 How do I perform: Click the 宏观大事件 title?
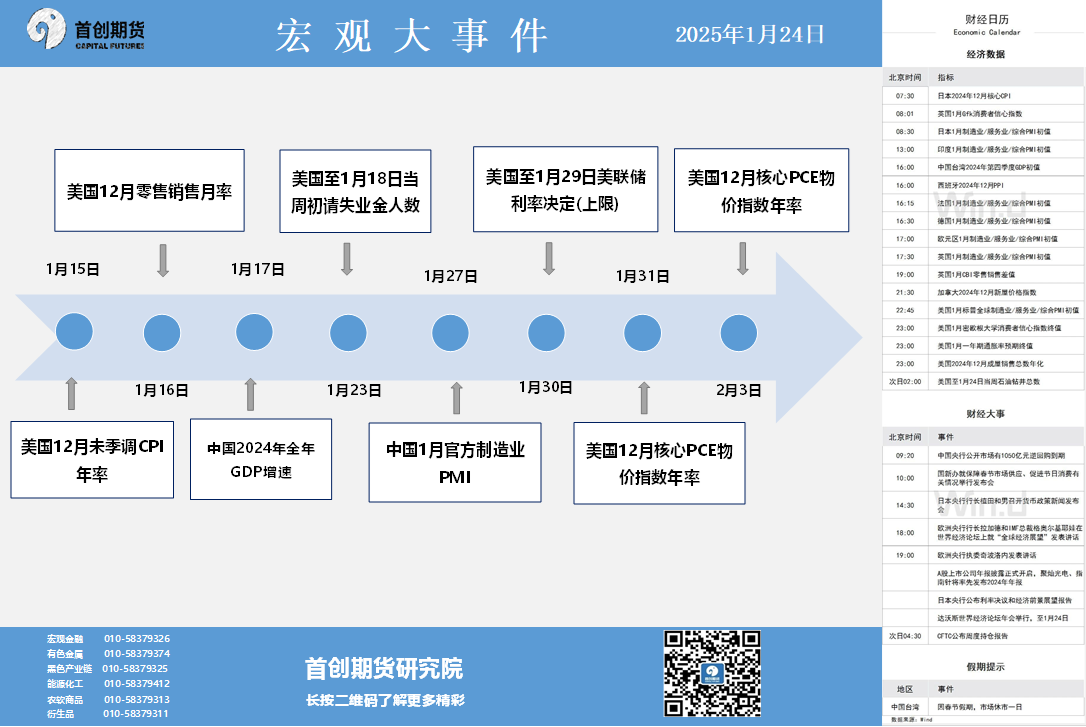point(412,35)
